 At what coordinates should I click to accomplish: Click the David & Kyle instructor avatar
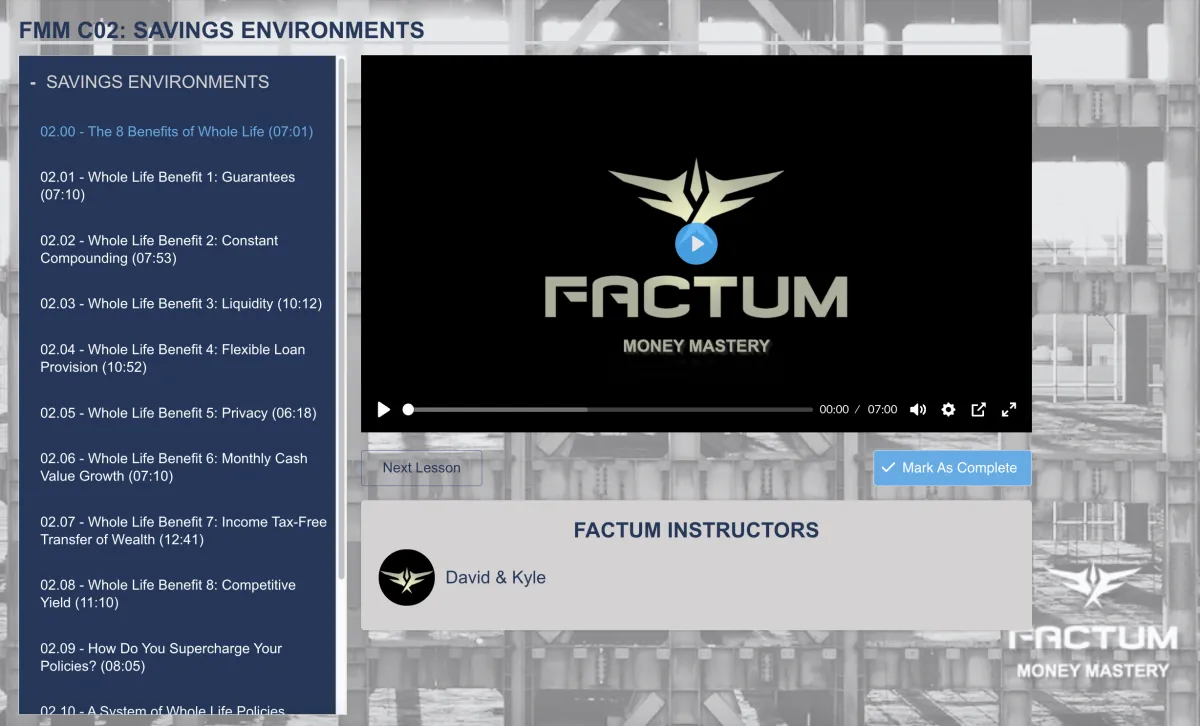(407, 577)
